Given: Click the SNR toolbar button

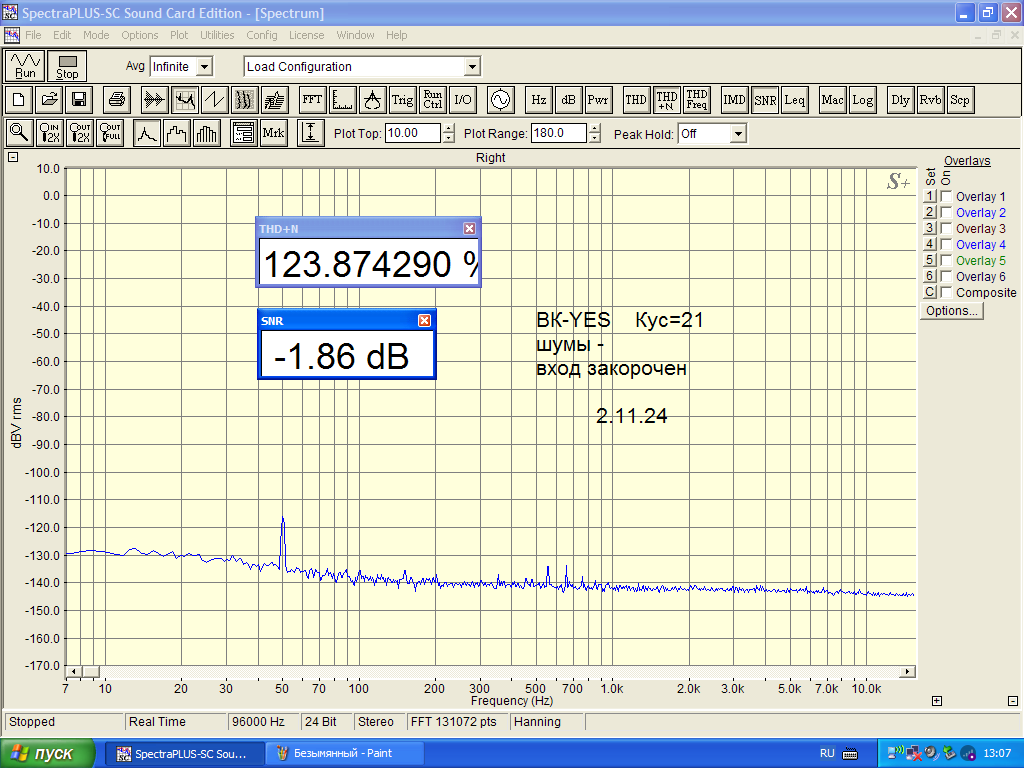Looking at the screenshot, I should [x=765, y=100].
